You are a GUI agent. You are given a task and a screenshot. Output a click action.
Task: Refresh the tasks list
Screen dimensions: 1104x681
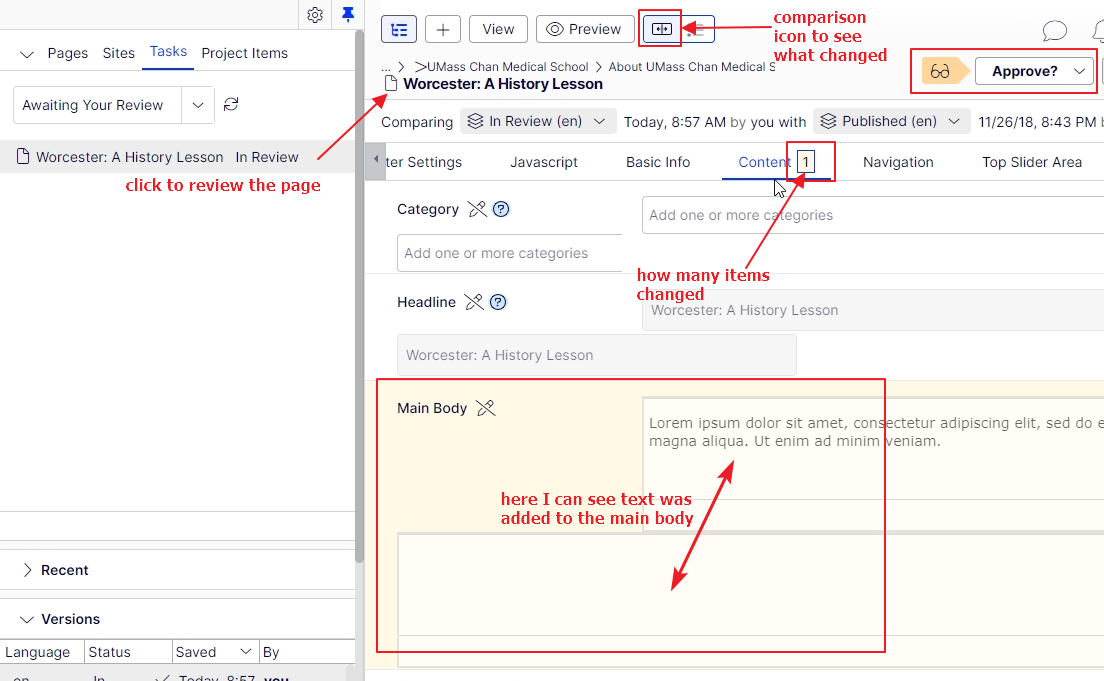pos(231,105)
